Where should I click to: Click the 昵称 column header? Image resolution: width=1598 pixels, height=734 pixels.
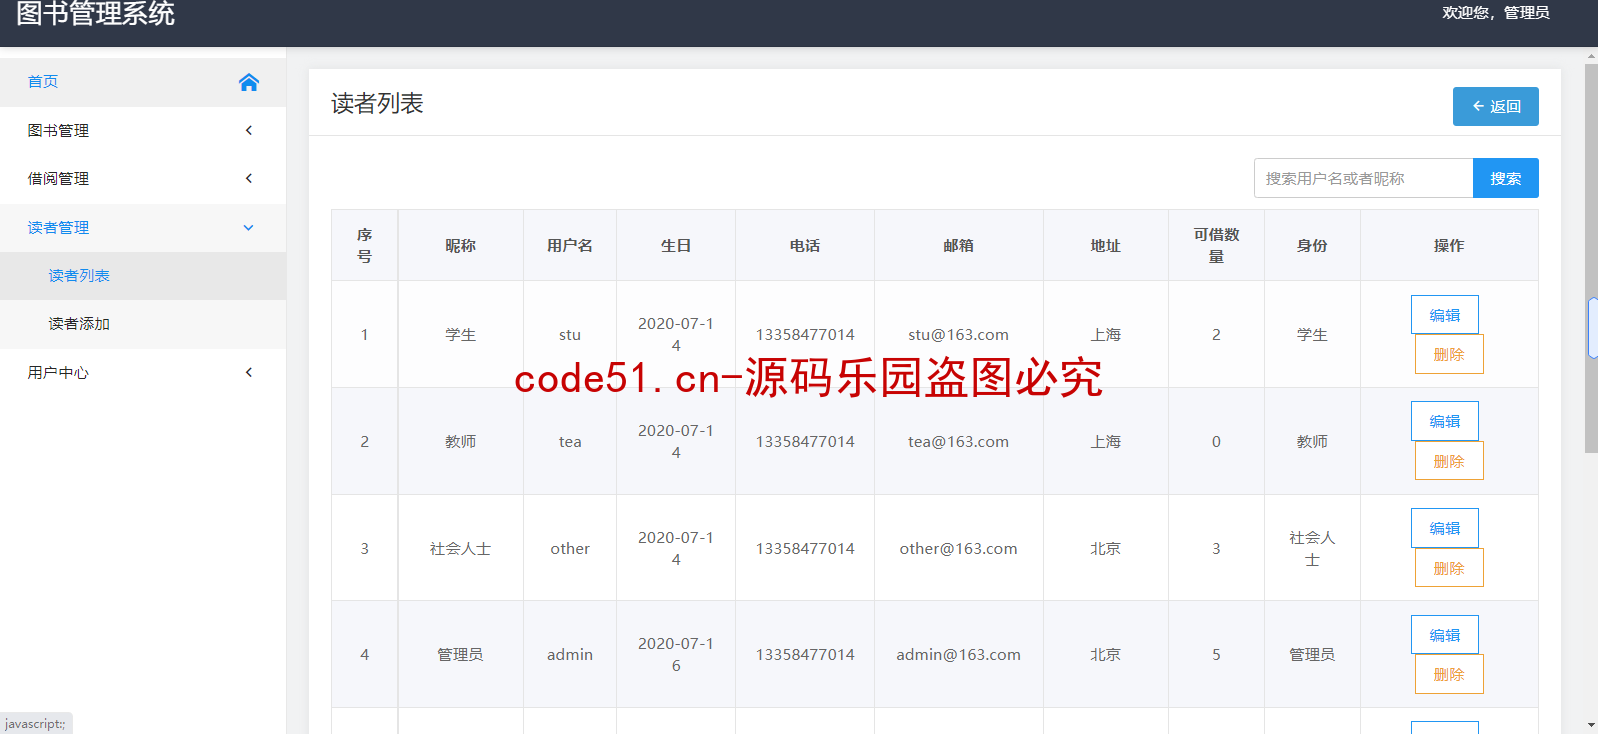pos(460,245)
